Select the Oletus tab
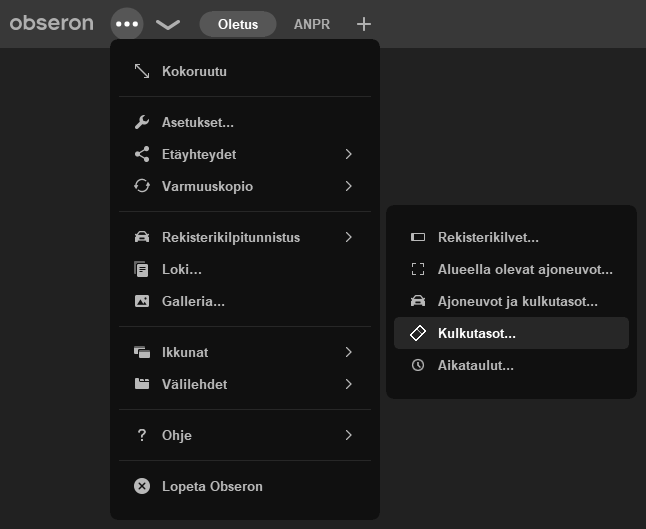646x529 pixels. pyautogui.click(x=238, y=24)
